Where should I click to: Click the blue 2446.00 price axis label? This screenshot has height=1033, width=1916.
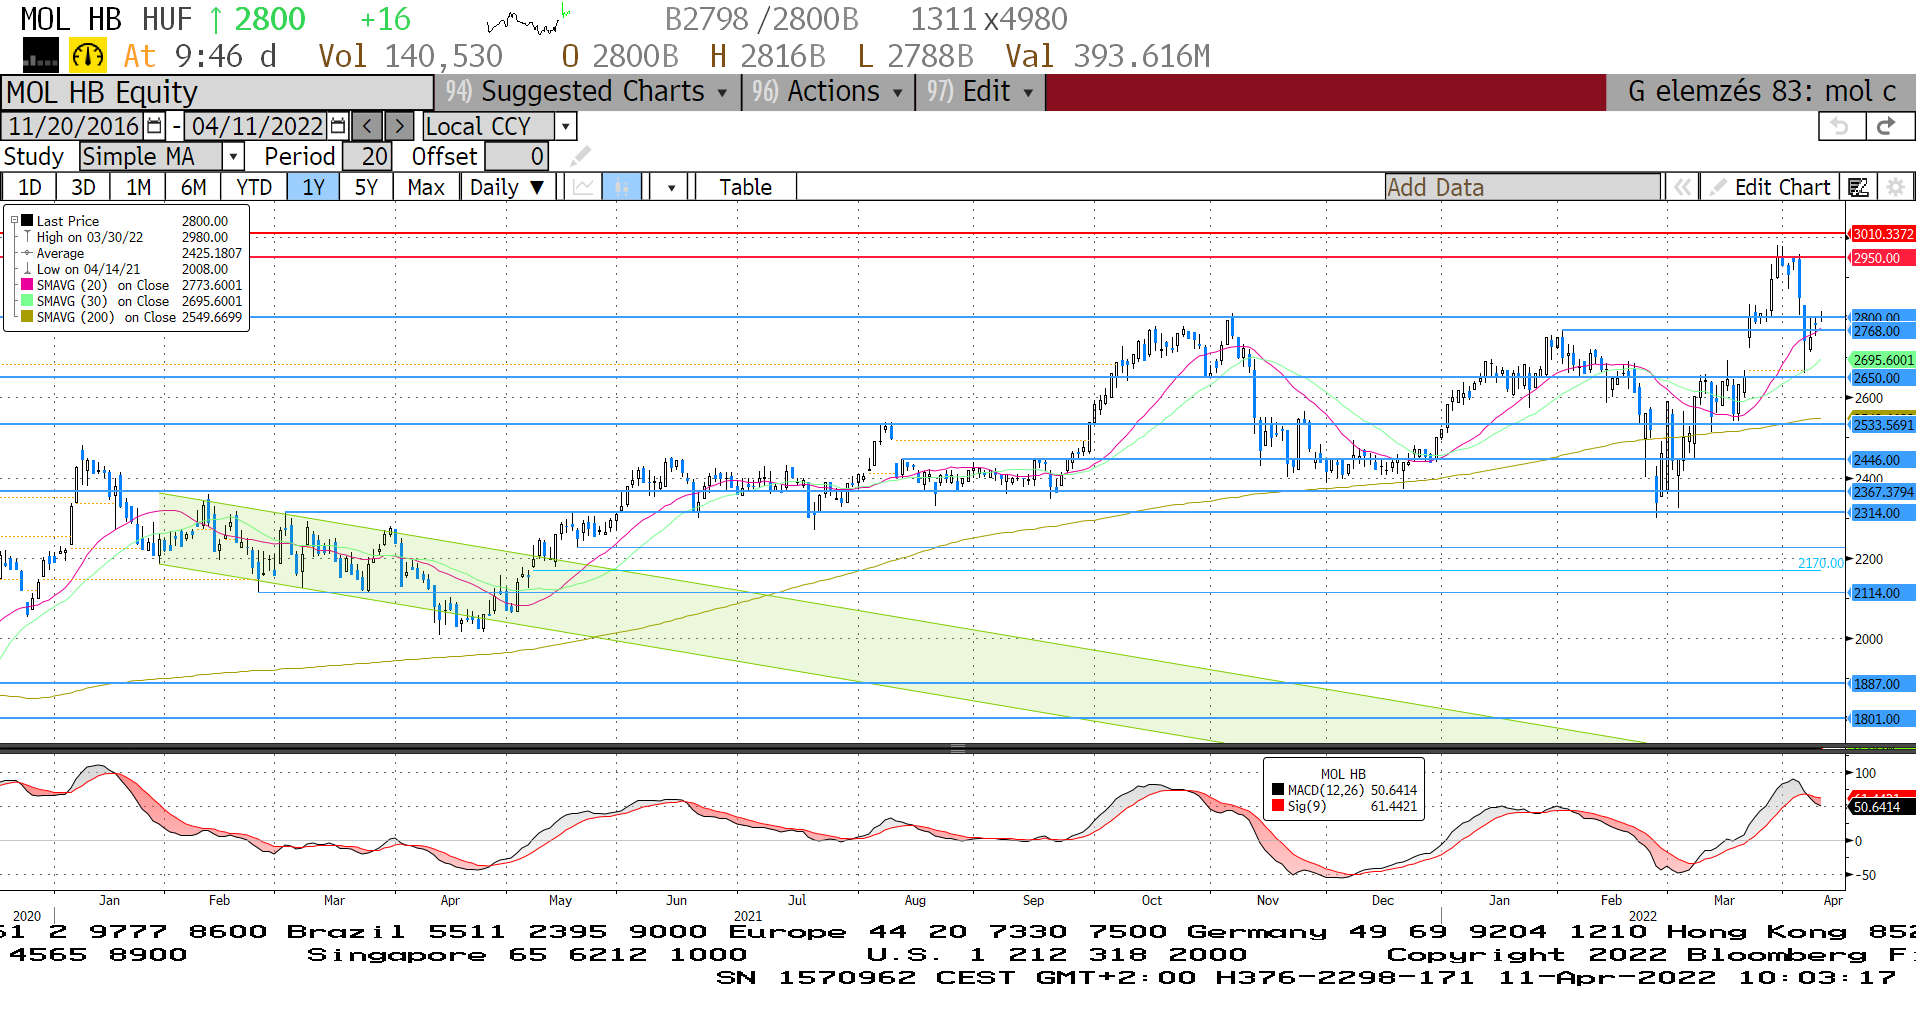point(1882,460)
